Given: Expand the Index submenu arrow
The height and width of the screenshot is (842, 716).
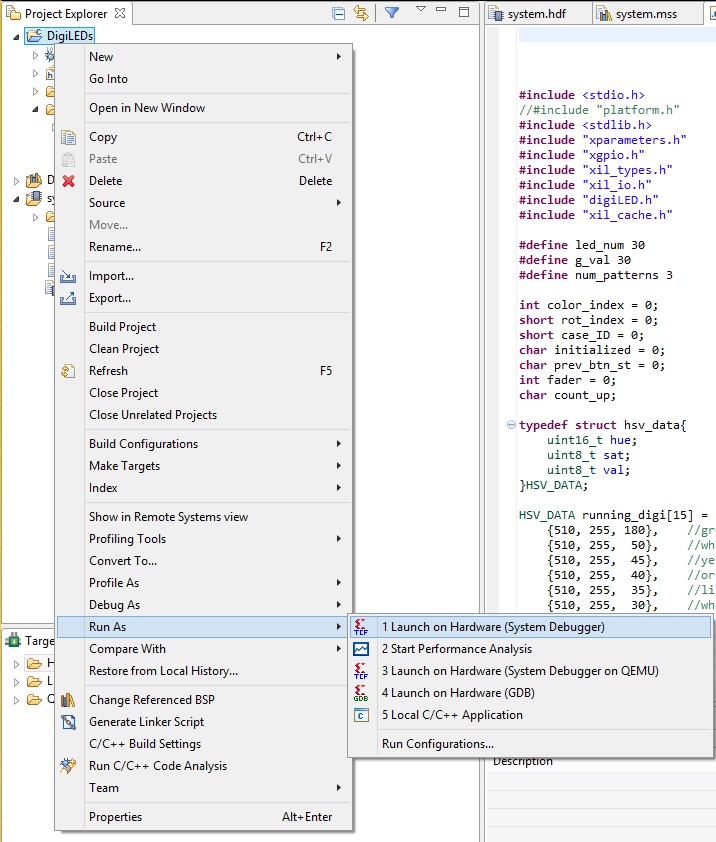Looking at the screenshot, I should click(338, 488).
